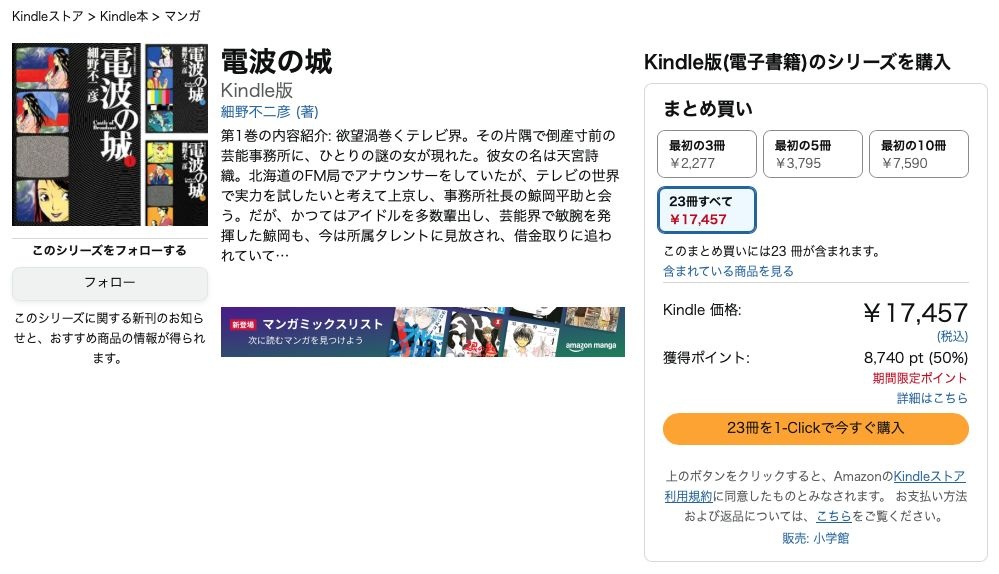The height and width of the screenshot is (574, 999).
Task: Open the Kindle本 breadcrumb link
Action: (x=124, y=17)
